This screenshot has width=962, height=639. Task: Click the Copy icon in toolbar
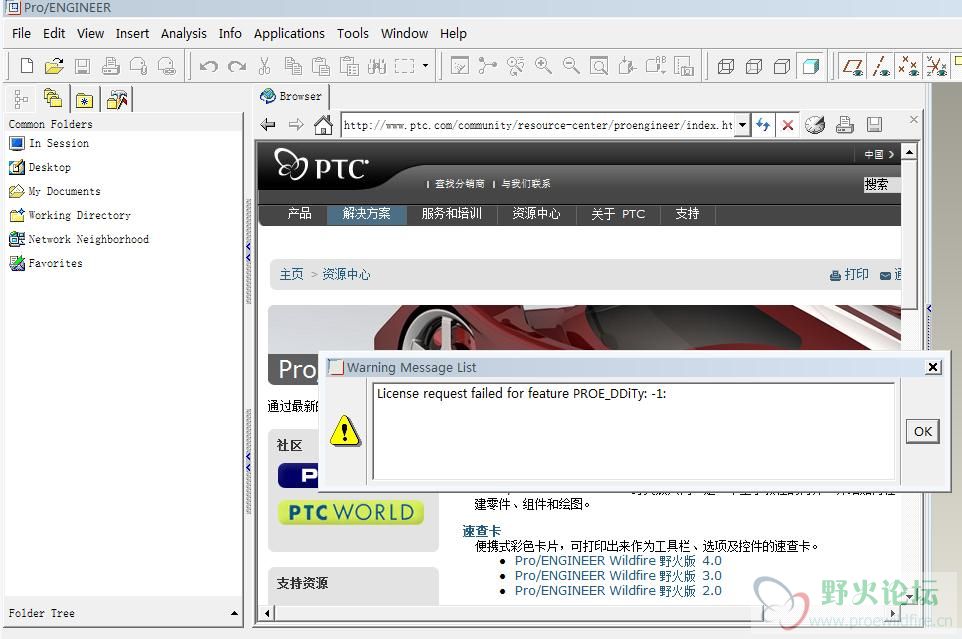(x=293, y=66)
